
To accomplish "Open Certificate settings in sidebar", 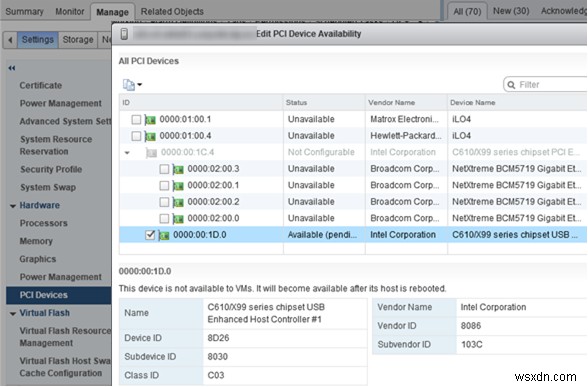I will (41, 86).
